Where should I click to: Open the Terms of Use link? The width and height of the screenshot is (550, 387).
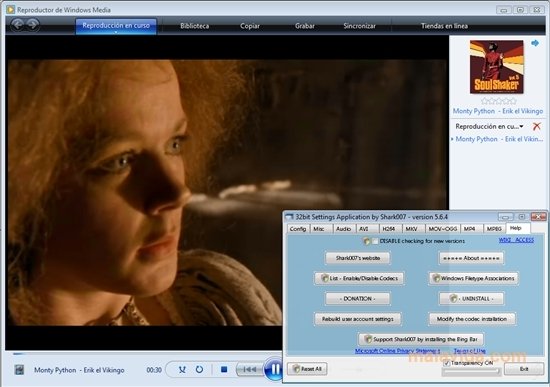click(x=470, y=351)
